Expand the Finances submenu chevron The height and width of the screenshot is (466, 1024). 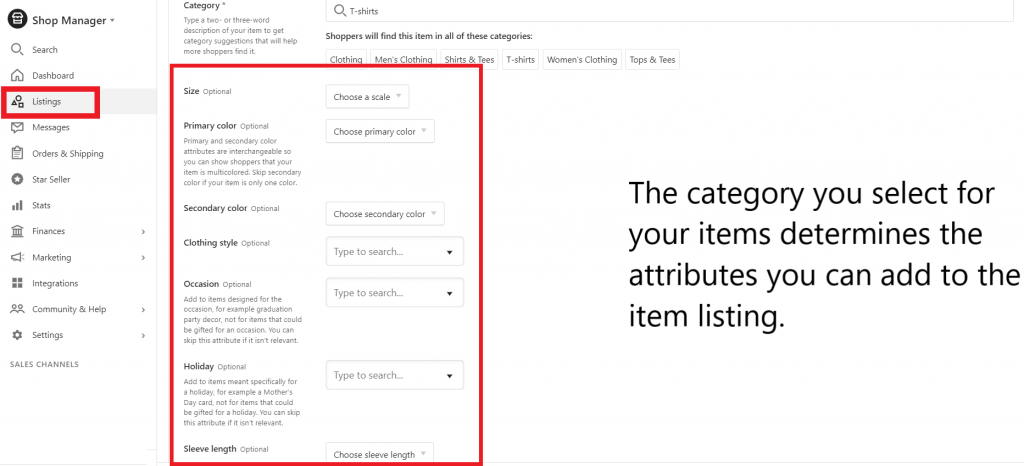tap(143, 232)
